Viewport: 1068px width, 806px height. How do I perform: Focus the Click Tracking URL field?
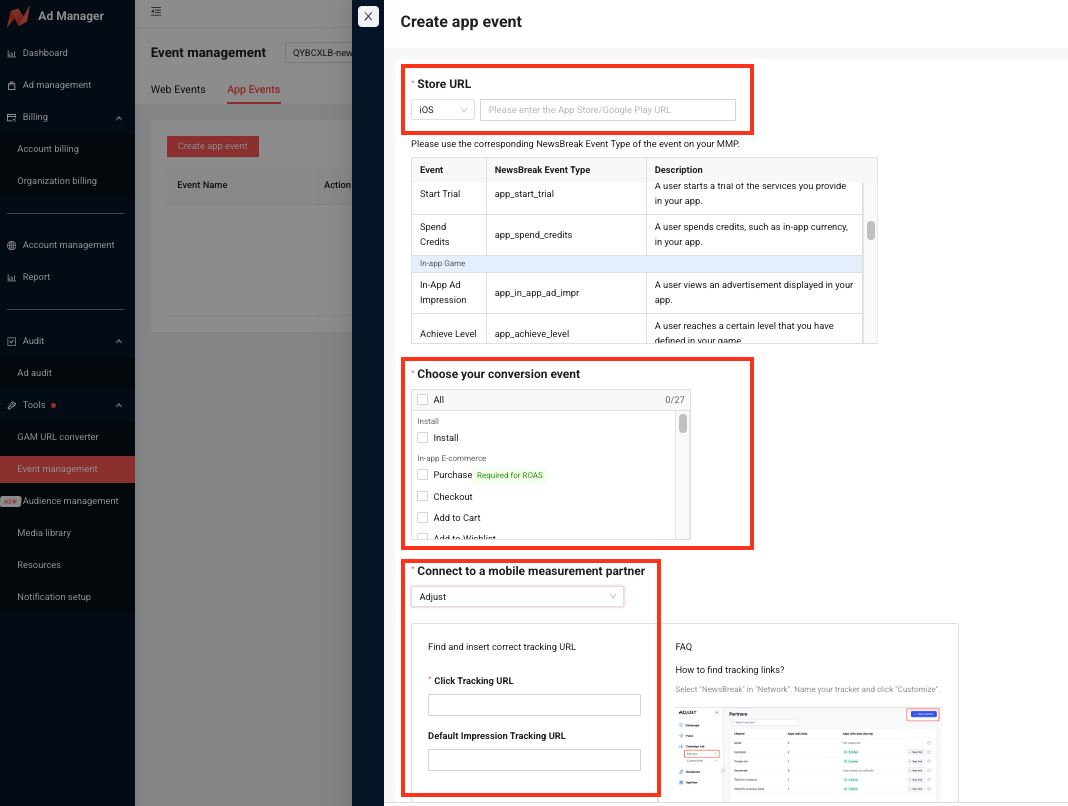pos(534,705)
